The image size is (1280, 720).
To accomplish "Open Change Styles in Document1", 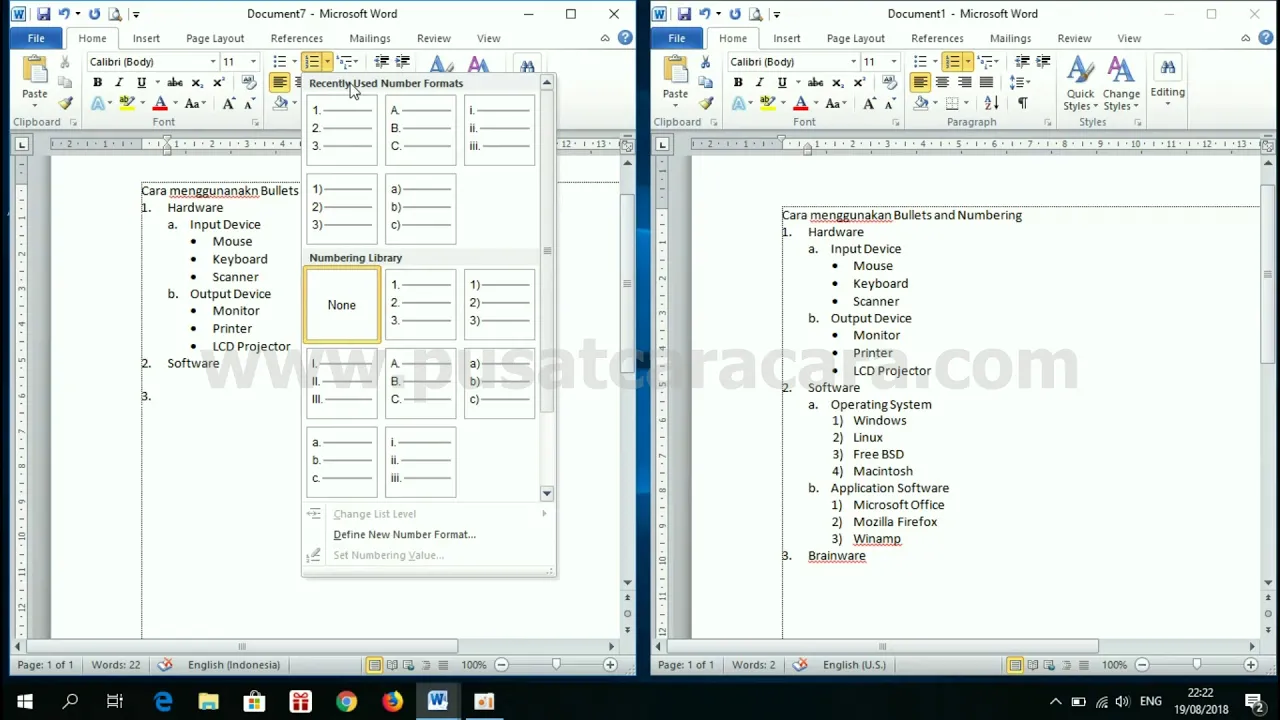I will 1121,84.
